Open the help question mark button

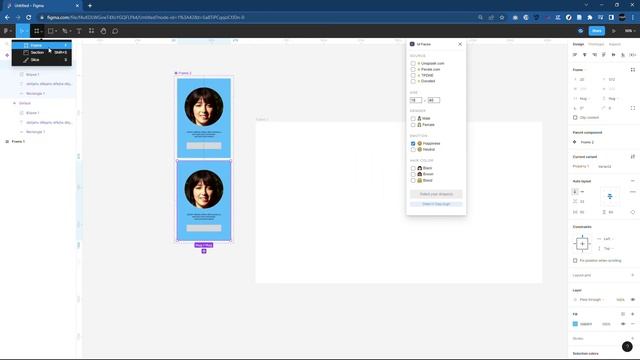[627, 347]
